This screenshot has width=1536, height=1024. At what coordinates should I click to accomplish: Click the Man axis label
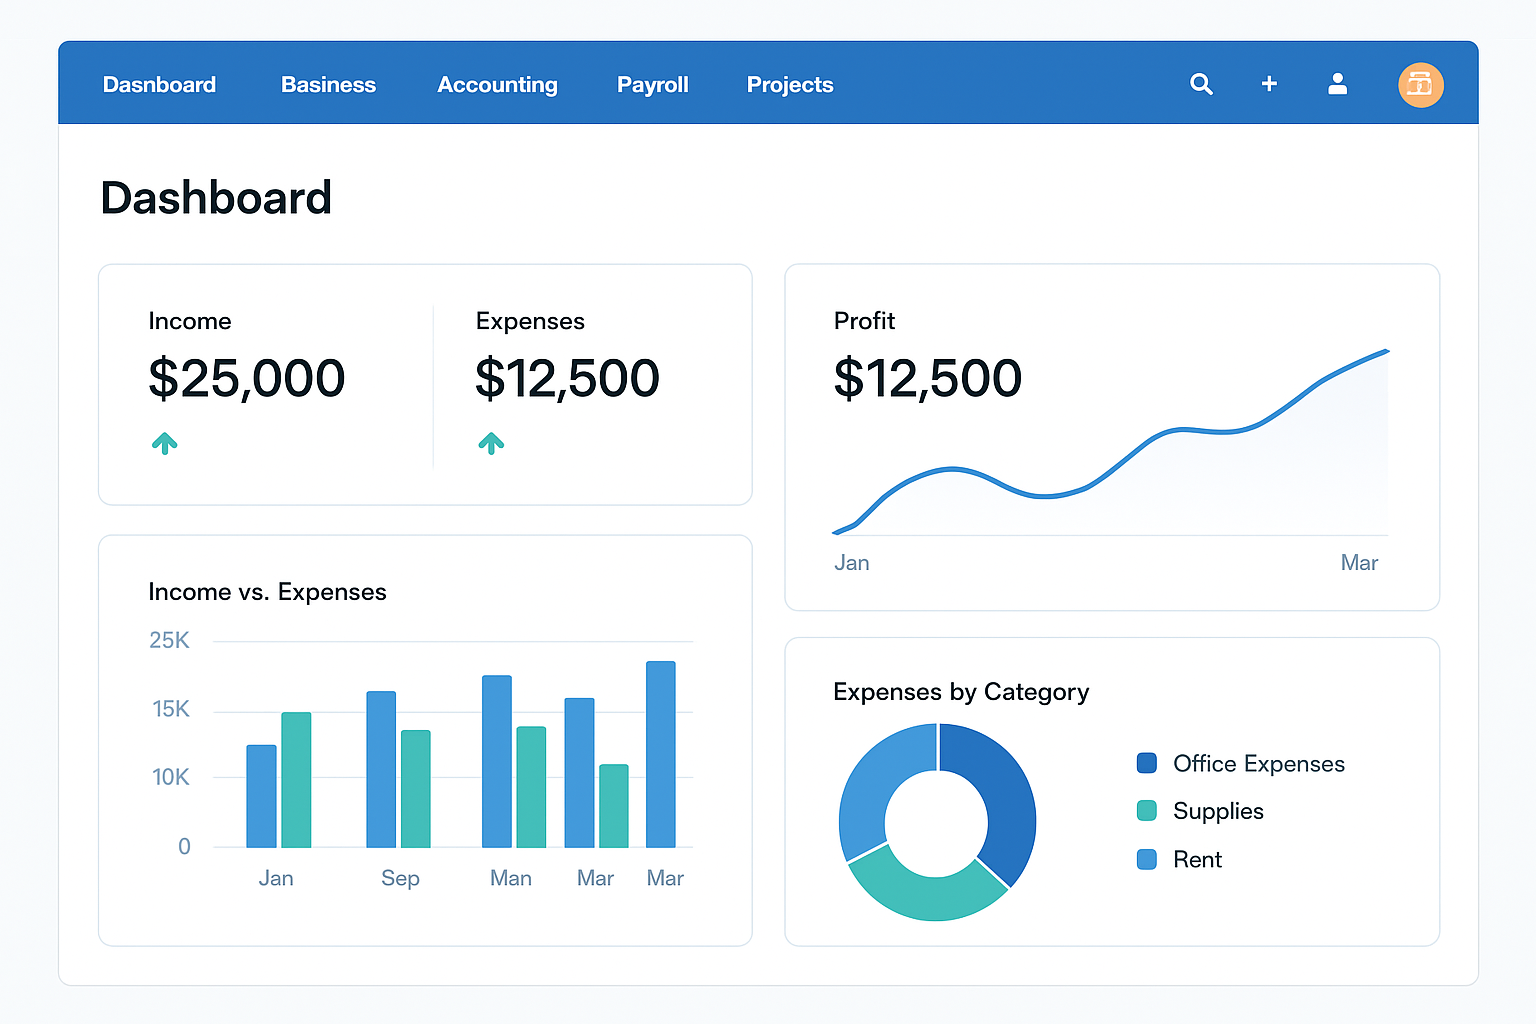[x=511, y=878]
